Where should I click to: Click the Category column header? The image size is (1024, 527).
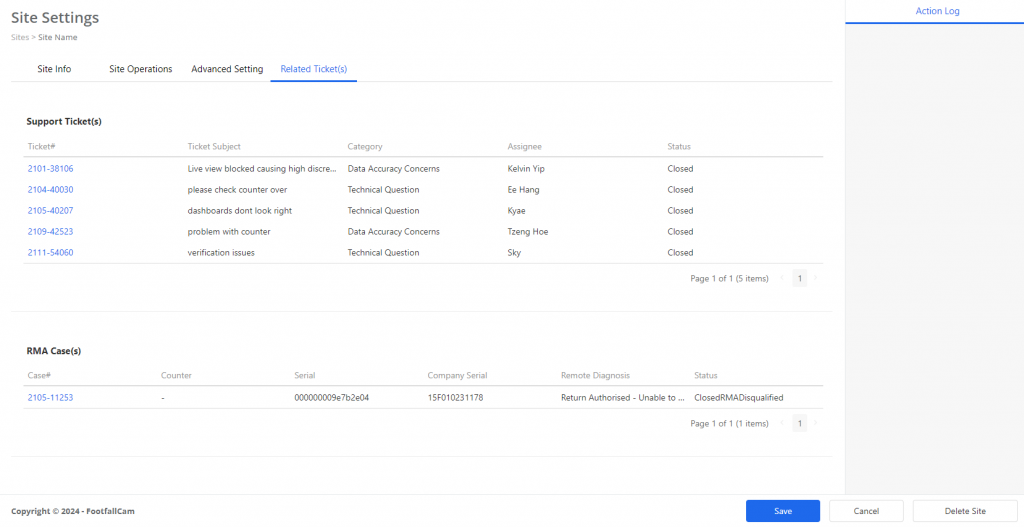(365, 146)
